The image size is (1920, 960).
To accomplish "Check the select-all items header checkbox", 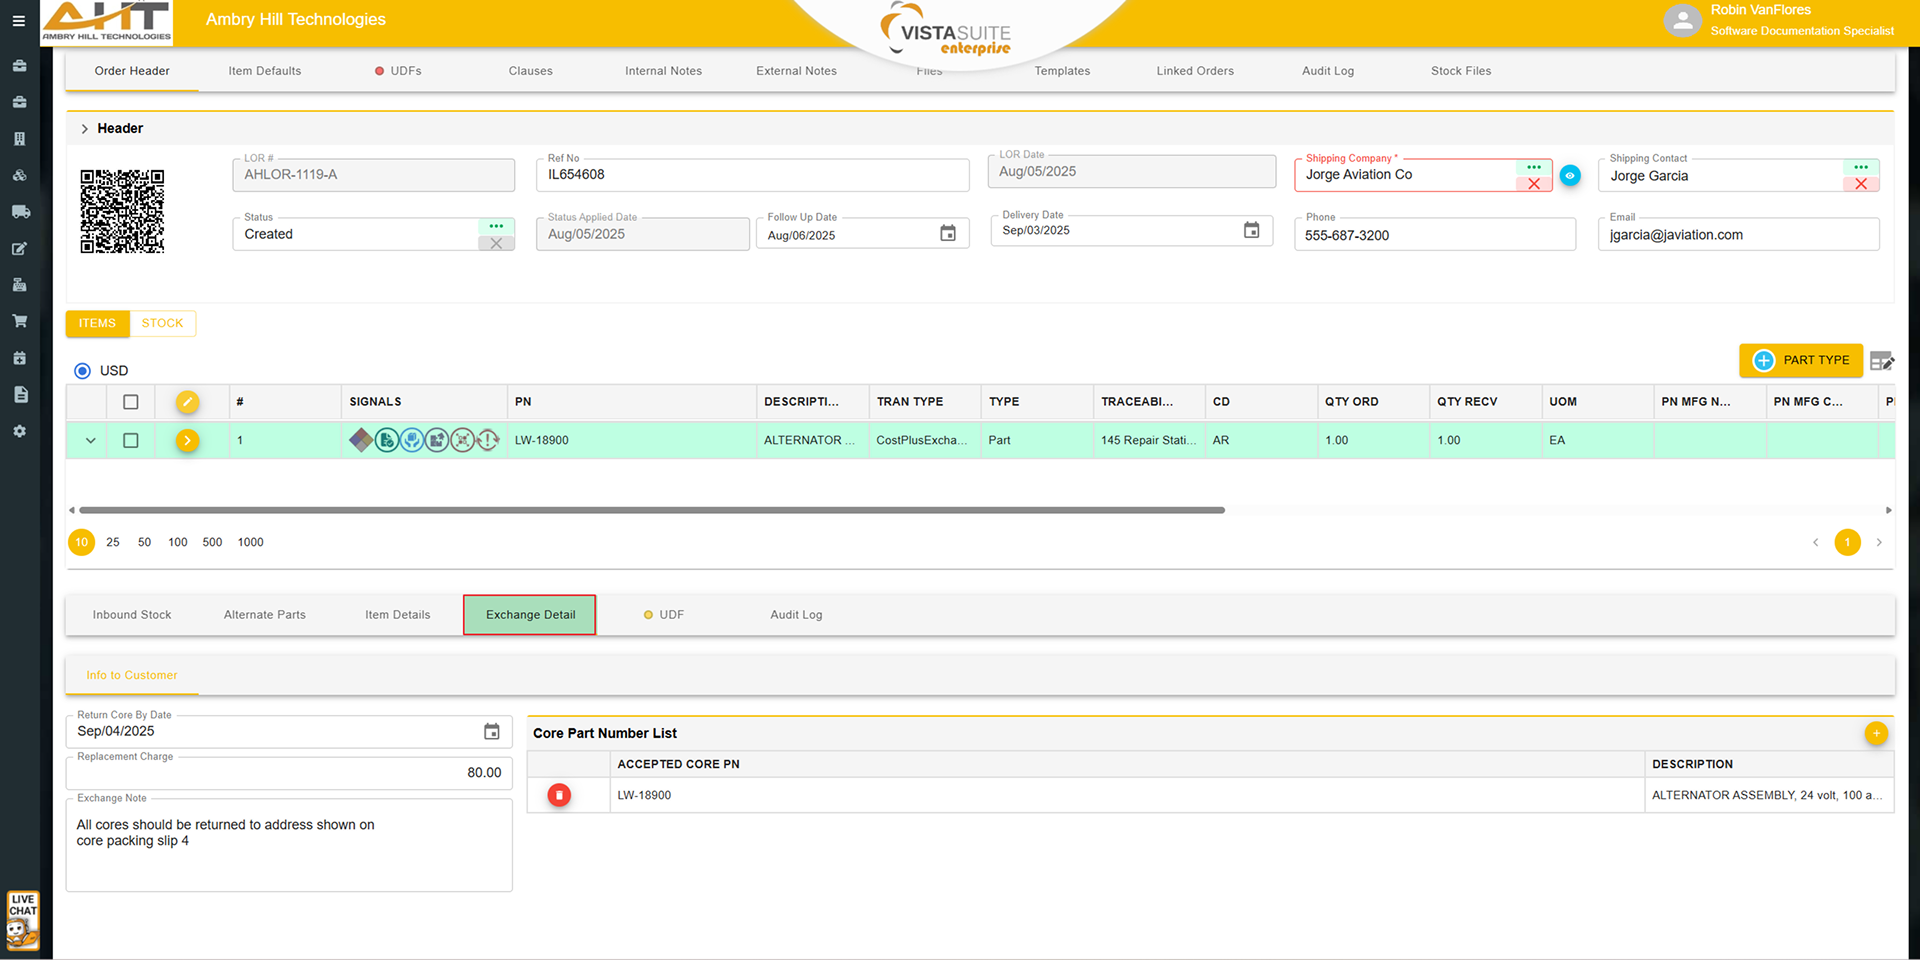I will [x=131, y=402].
